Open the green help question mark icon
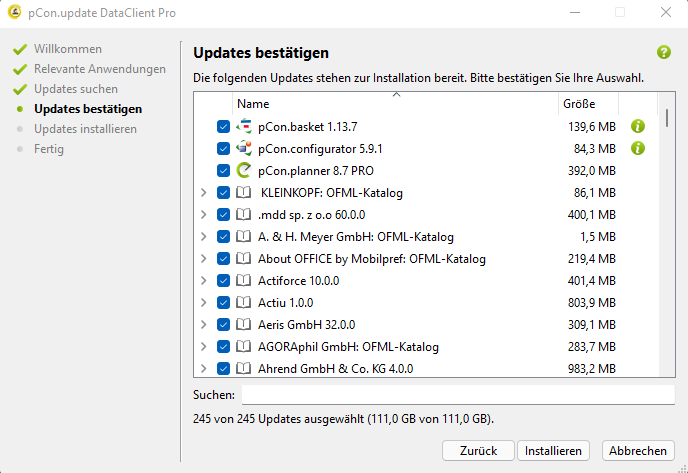 [663, 53]
